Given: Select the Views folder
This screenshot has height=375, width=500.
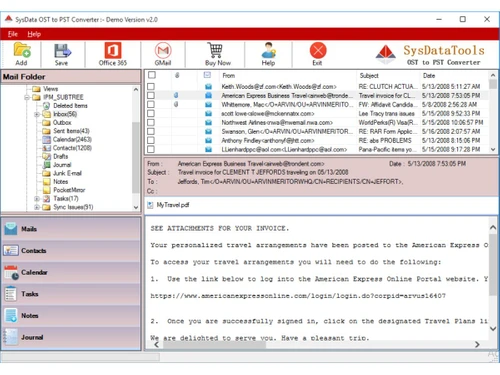Looking at the screenshot, I should pyautogui.click(x=50, y=89).
